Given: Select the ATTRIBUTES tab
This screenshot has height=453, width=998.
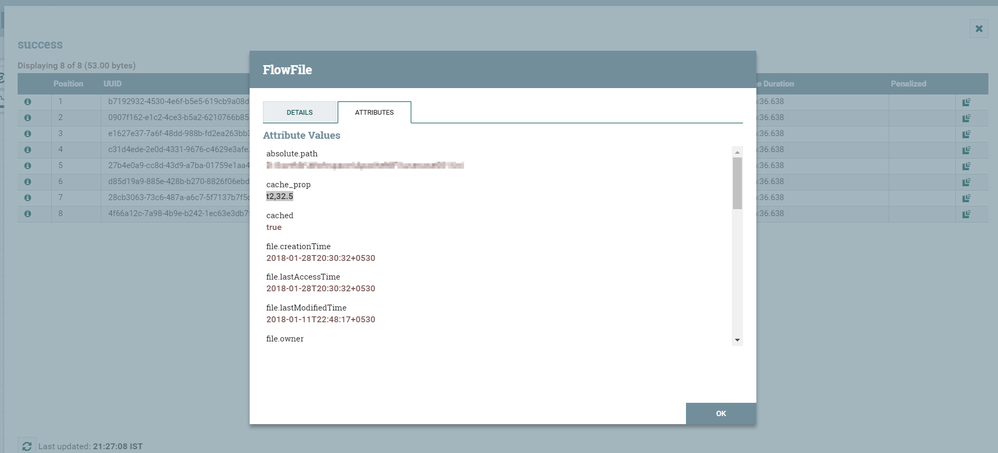Looking at the screenshot, I should [x=374, y=112].
